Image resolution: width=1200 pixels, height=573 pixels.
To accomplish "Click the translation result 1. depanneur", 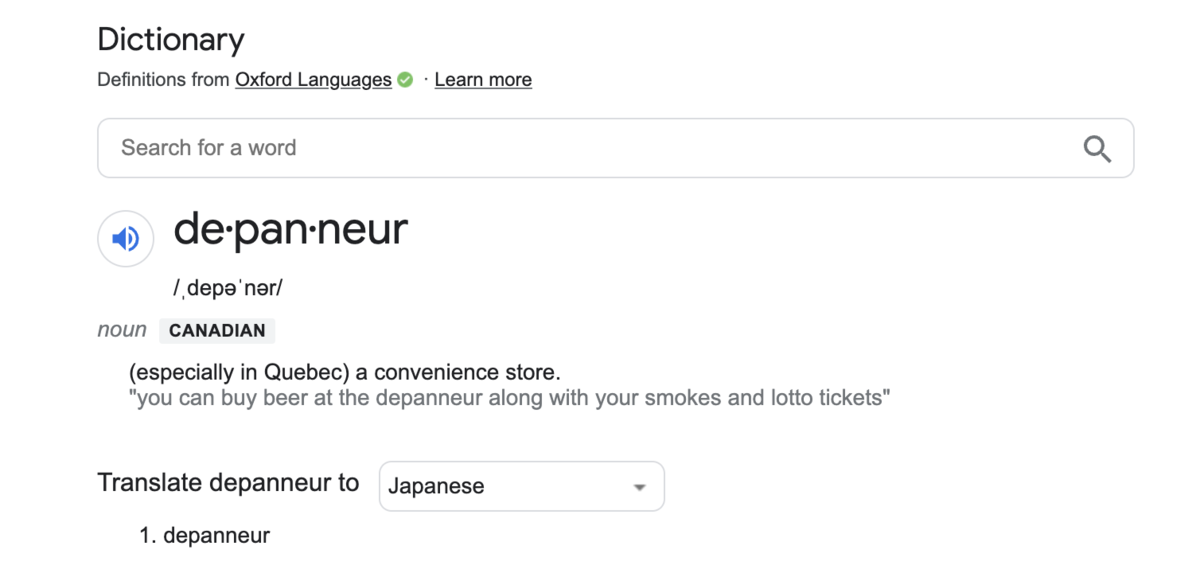I will coord(205,536).
